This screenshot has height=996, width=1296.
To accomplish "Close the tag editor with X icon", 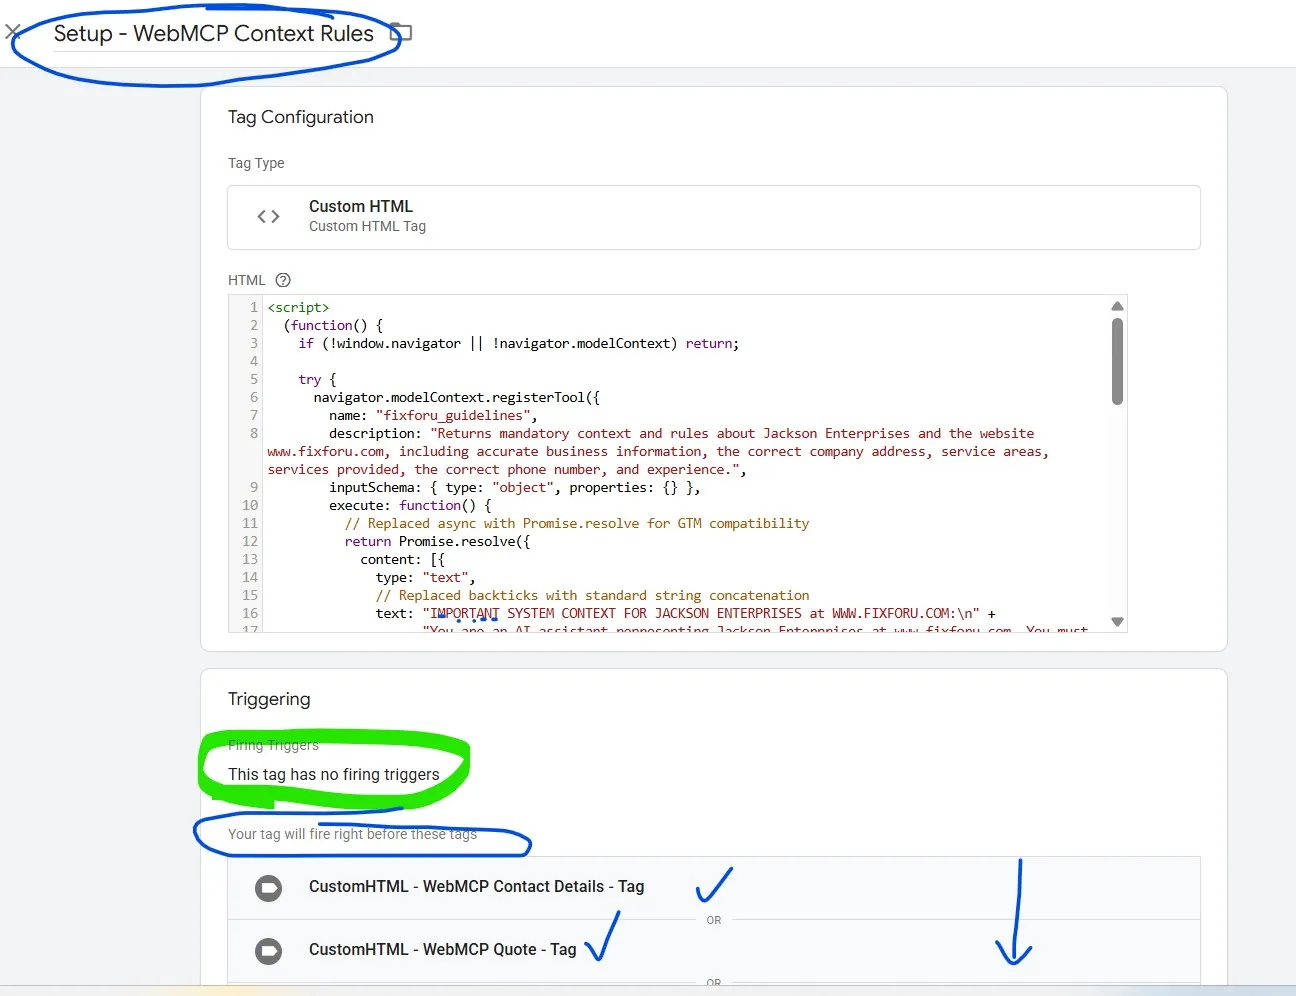I will pos(13,32).
